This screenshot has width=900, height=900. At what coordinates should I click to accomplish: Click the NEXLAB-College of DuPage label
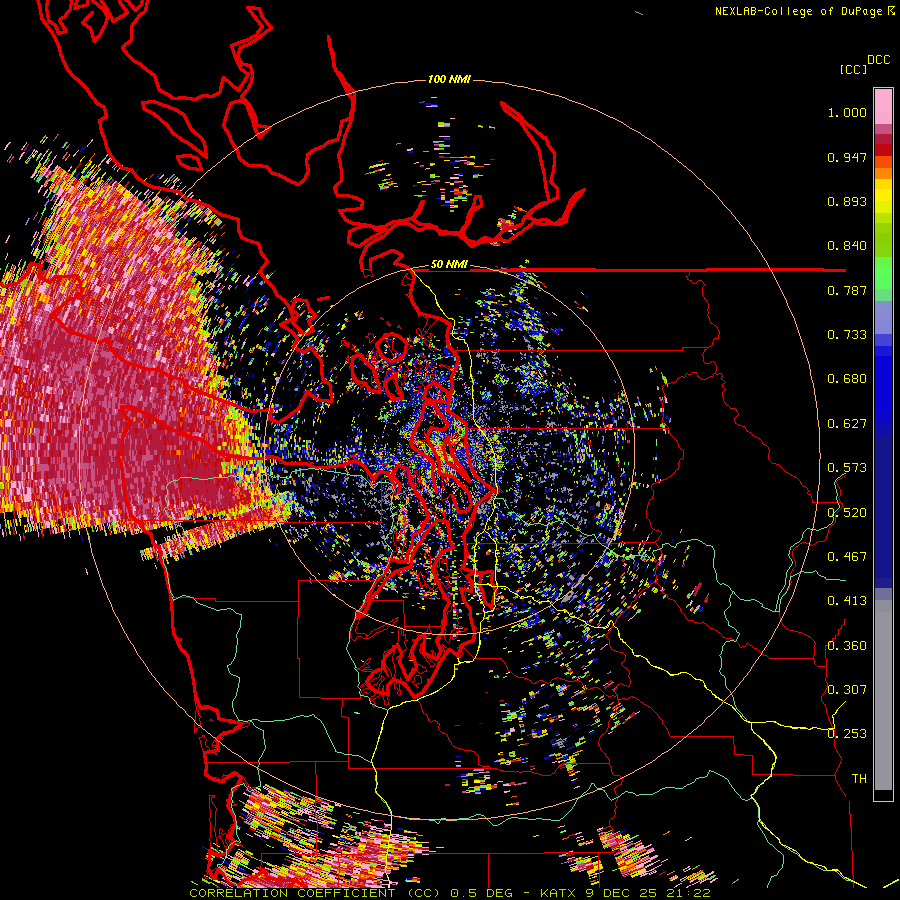799,11
